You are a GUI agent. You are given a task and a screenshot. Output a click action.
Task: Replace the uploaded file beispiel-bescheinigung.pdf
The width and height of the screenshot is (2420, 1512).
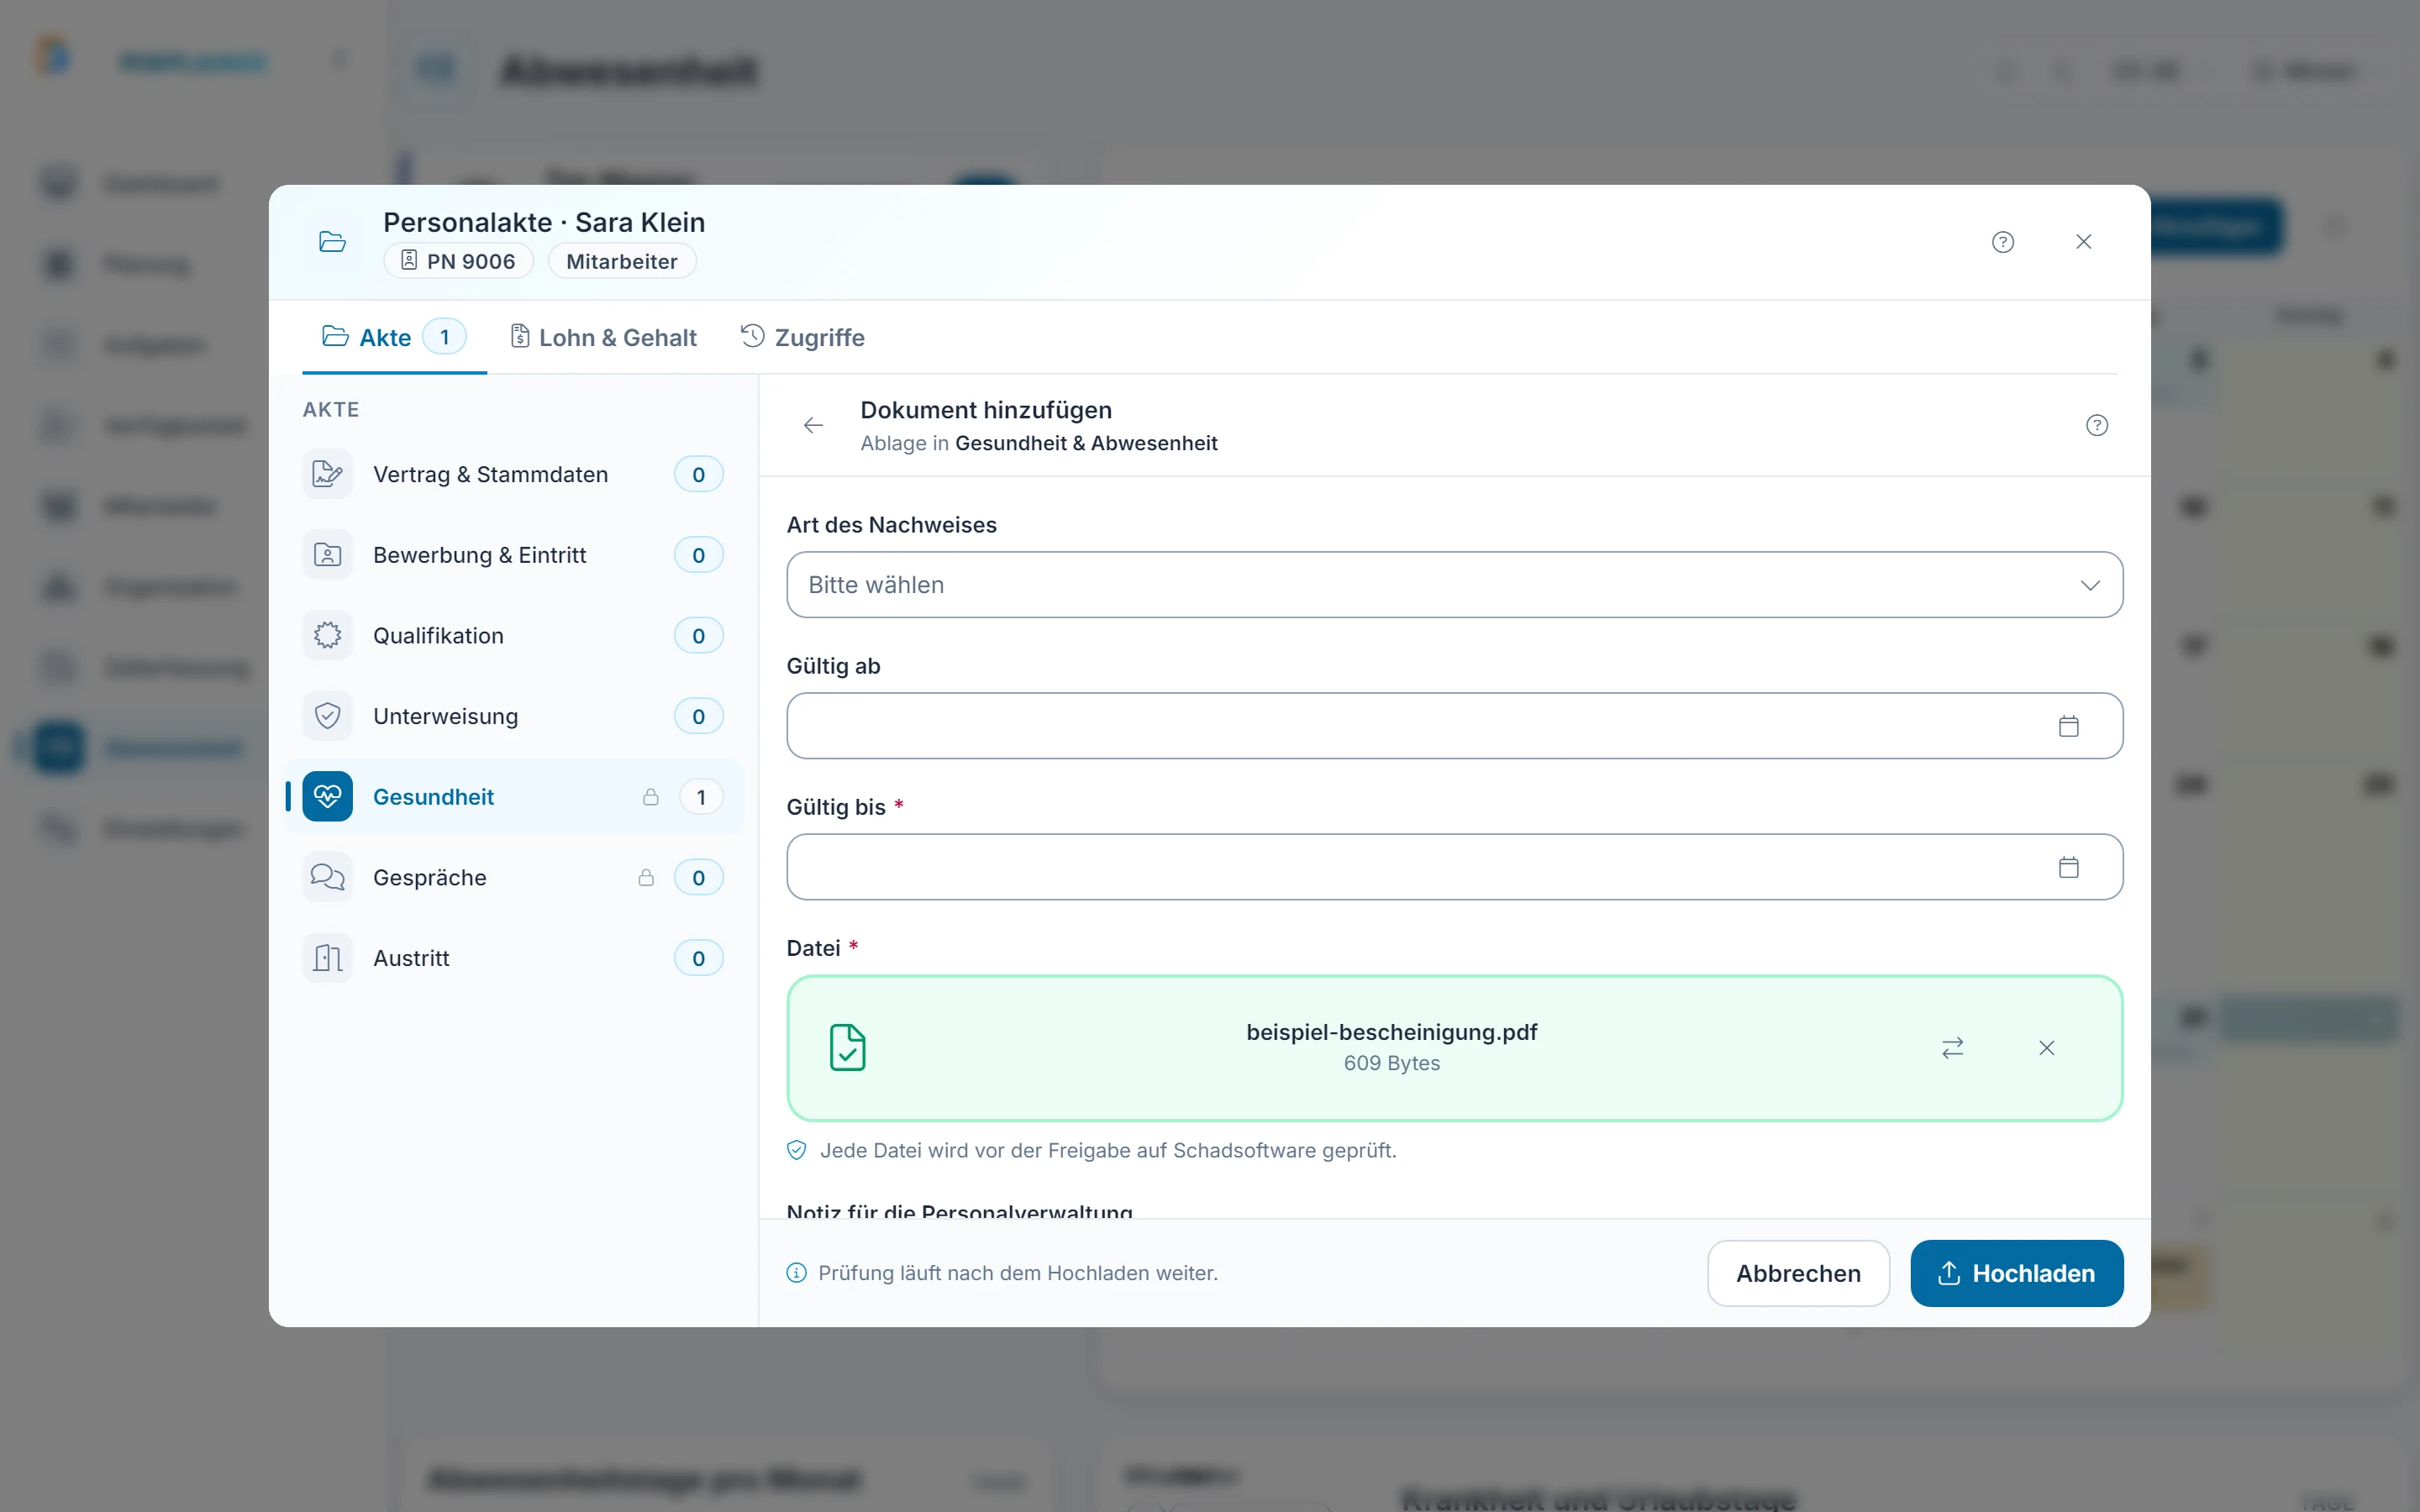1952,1048
